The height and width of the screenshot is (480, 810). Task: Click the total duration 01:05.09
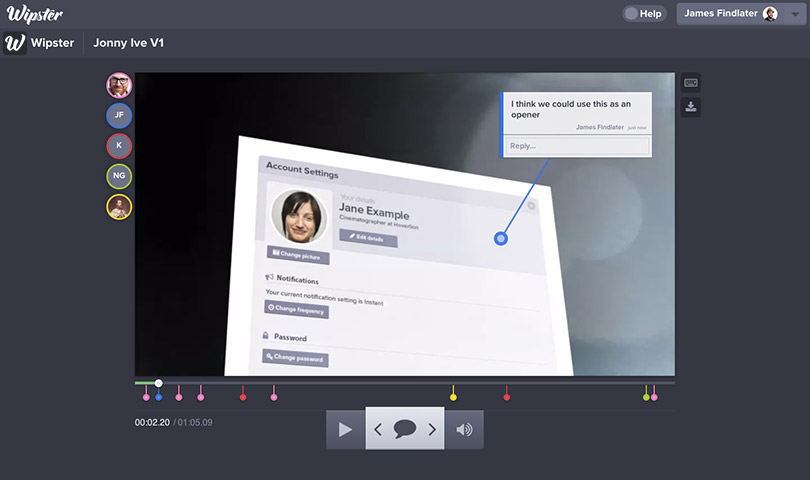click(195, 423)
